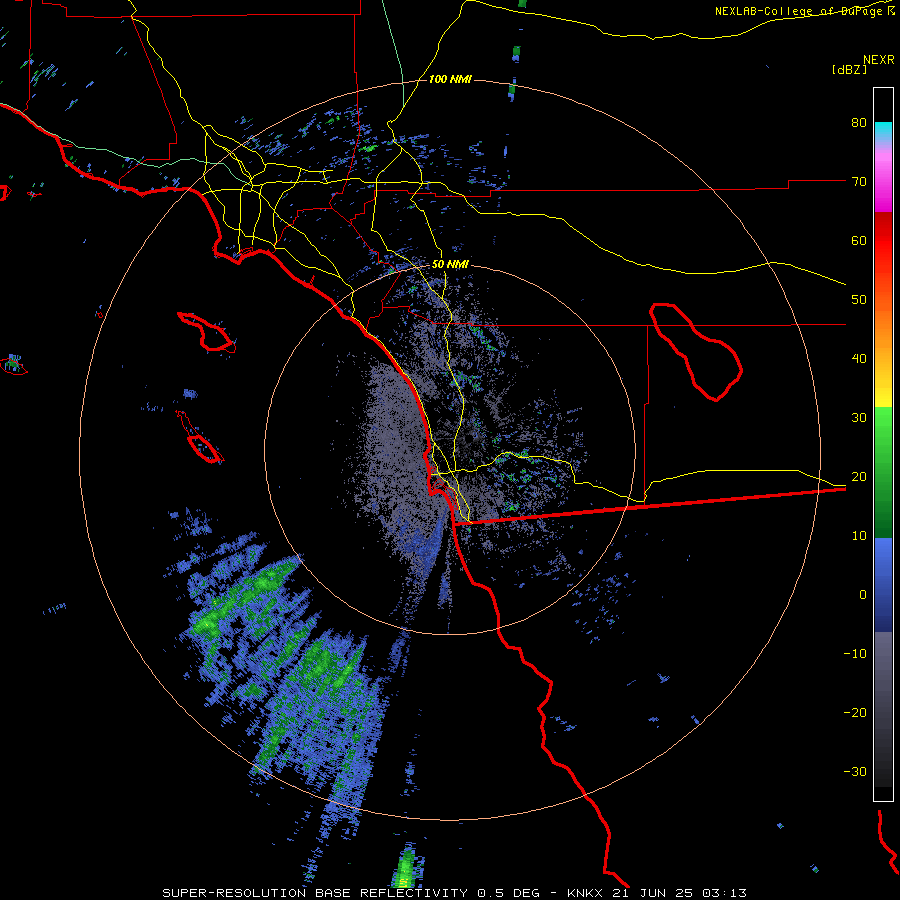Click the red band of the dBZ color bar
900x900 pixels.
[x=883, y=241]
